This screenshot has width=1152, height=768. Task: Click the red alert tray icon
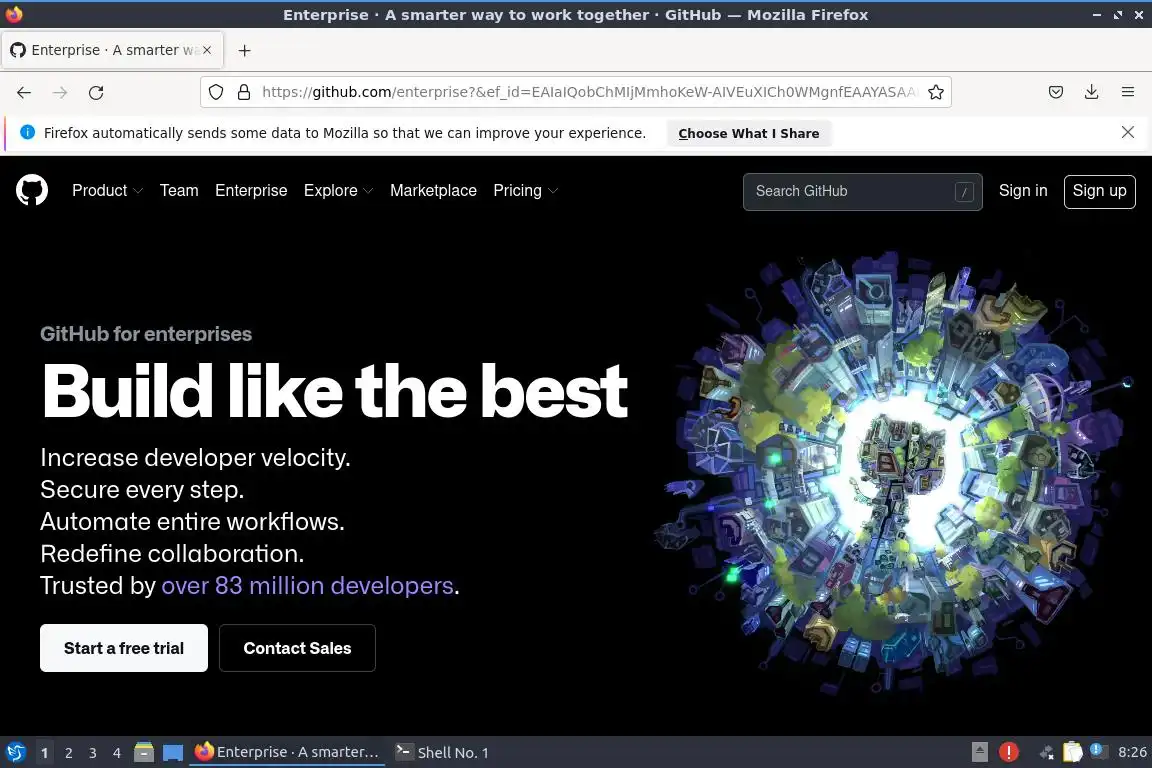tap(1009, 752)
